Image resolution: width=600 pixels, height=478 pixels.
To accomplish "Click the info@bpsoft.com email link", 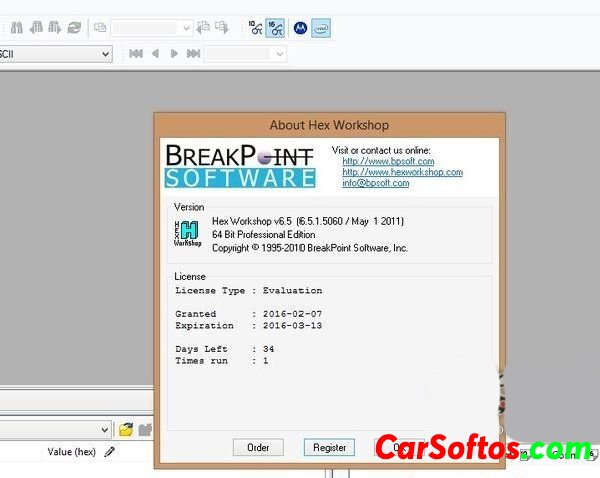I will (x=375, y=183).
